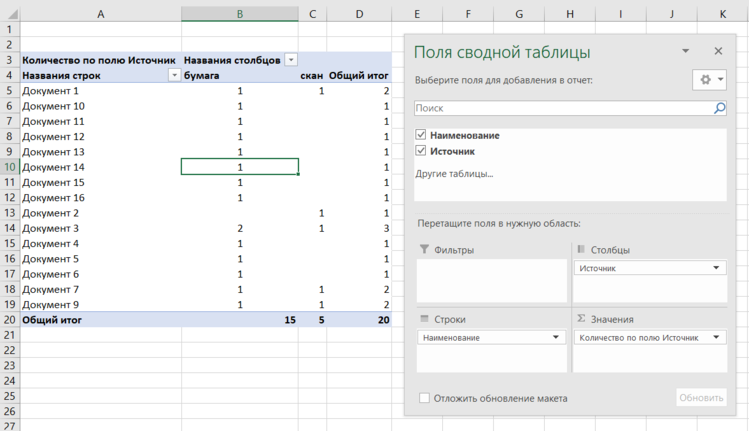Image resolution: width=749 pixels, height=431 pixels.
Task: Click grand total value 20
Action: pyautogui.click(x=359, y=320)
